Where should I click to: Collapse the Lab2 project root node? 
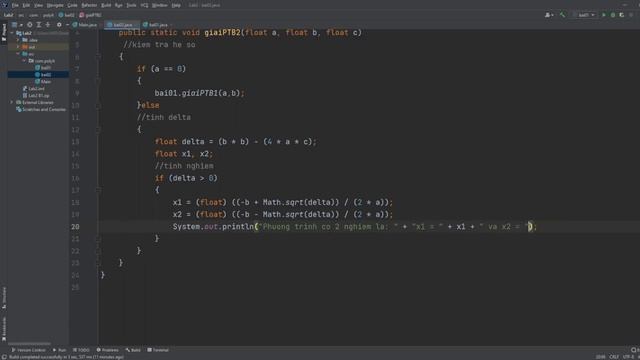click(12, 33)
